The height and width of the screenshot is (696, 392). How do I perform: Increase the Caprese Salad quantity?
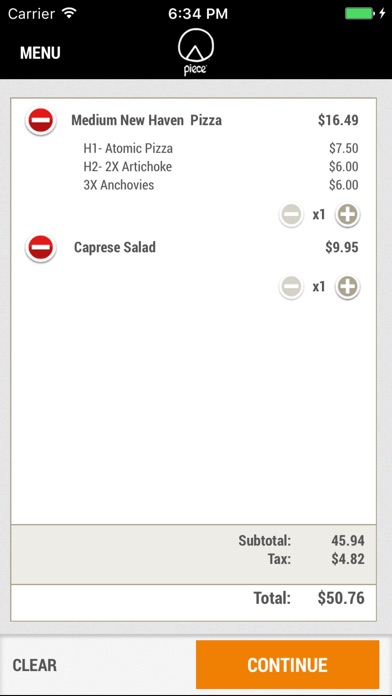coord(347,287)
